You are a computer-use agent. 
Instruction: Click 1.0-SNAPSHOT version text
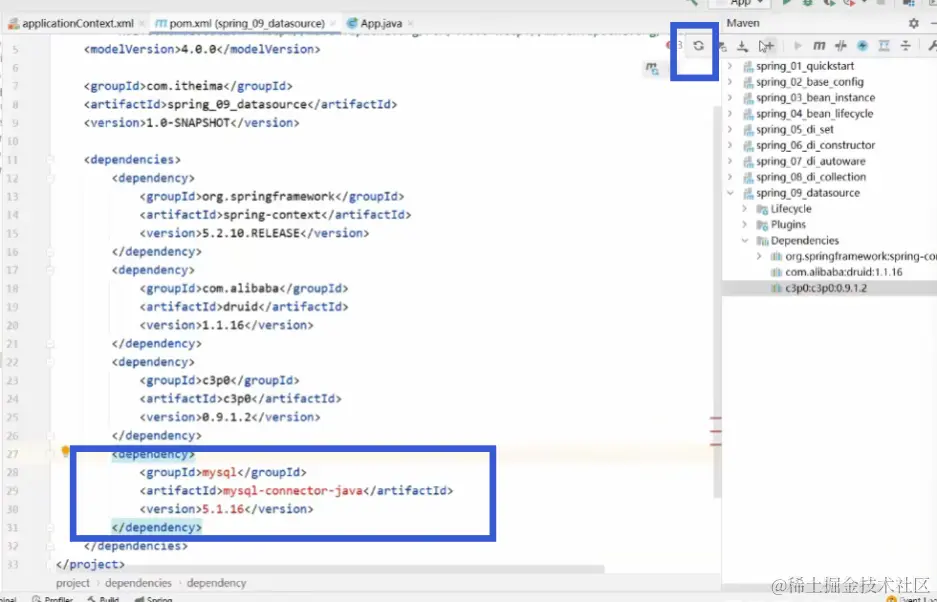[x=188, y=123]
